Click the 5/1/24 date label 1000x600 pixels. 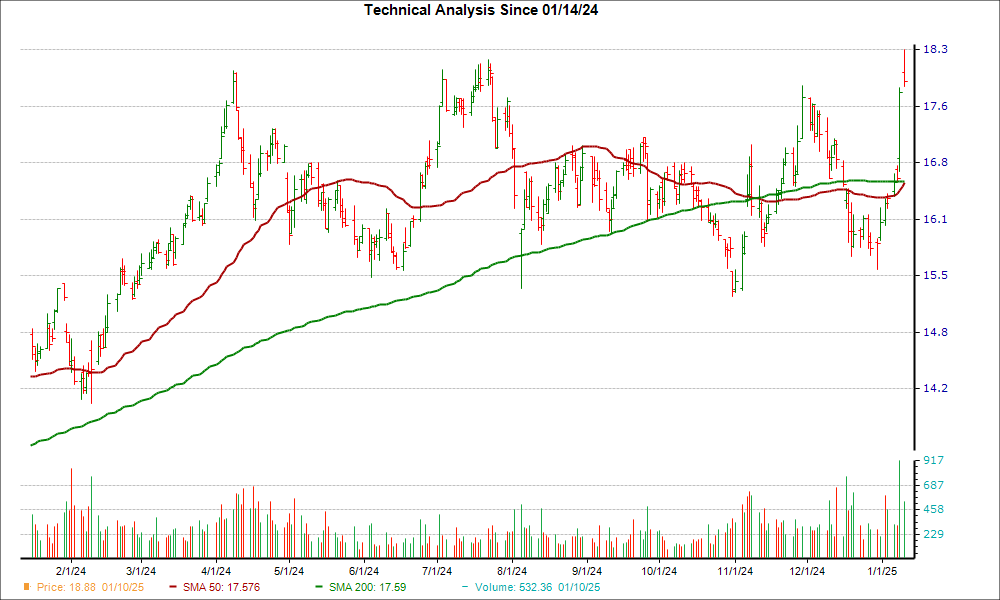coord(289,571)
